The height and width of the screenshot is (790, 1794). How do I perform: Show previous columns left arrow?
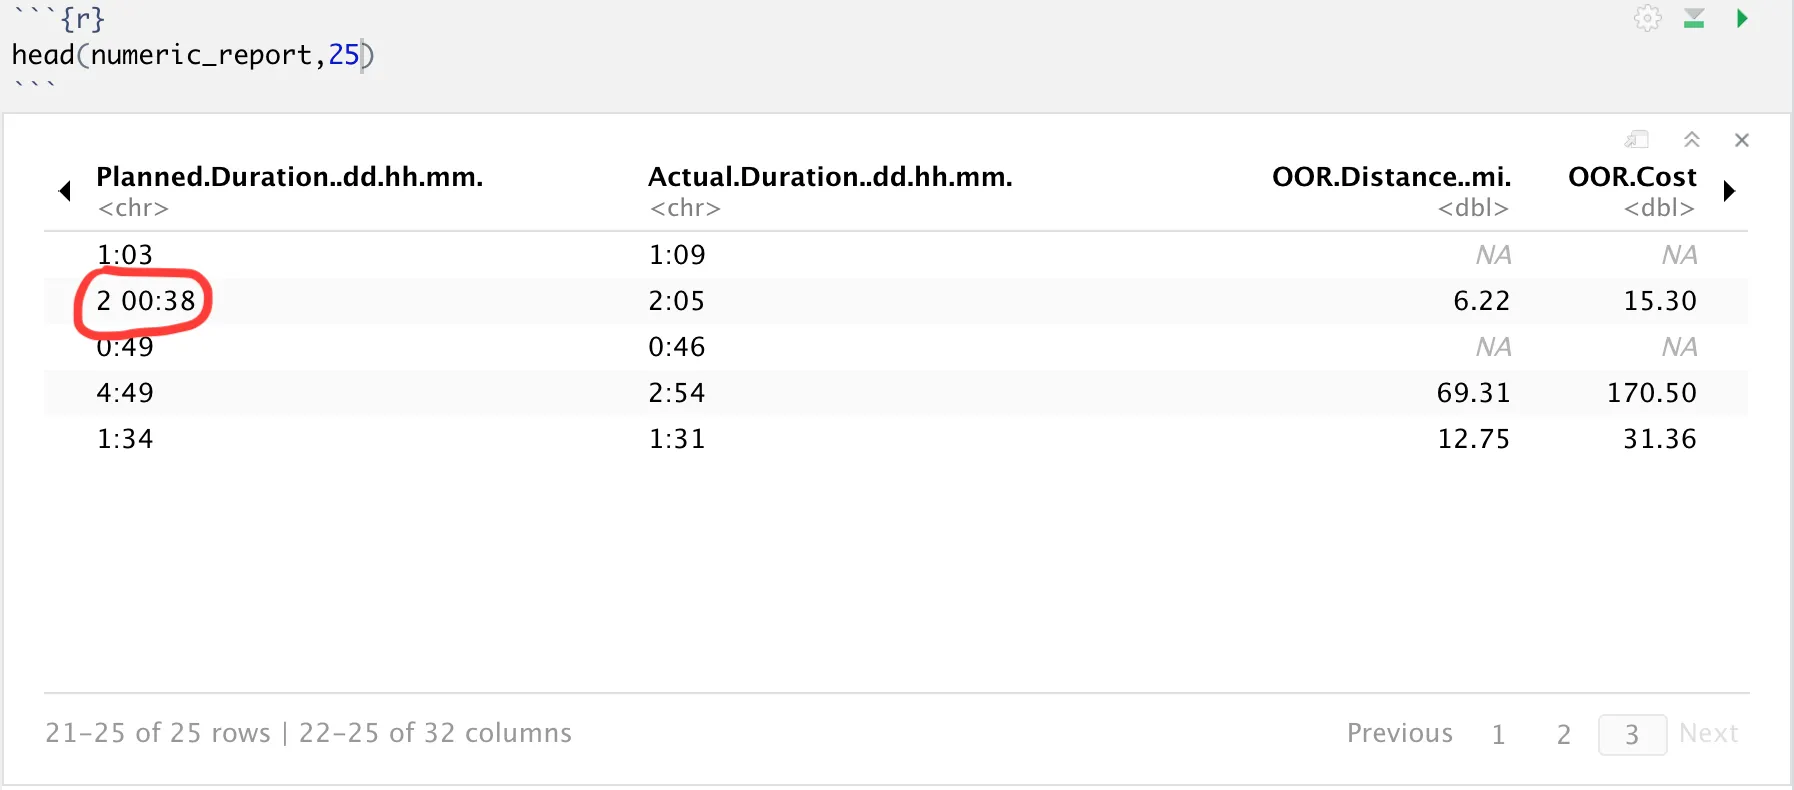coord(65,191)
